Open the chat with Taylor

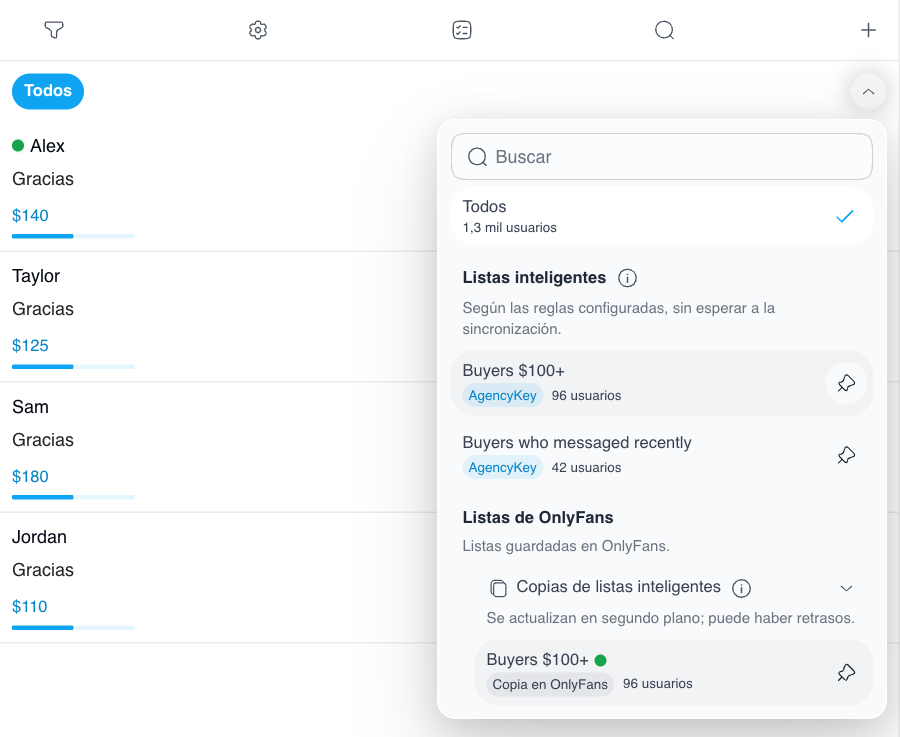[x=218, y=317]
